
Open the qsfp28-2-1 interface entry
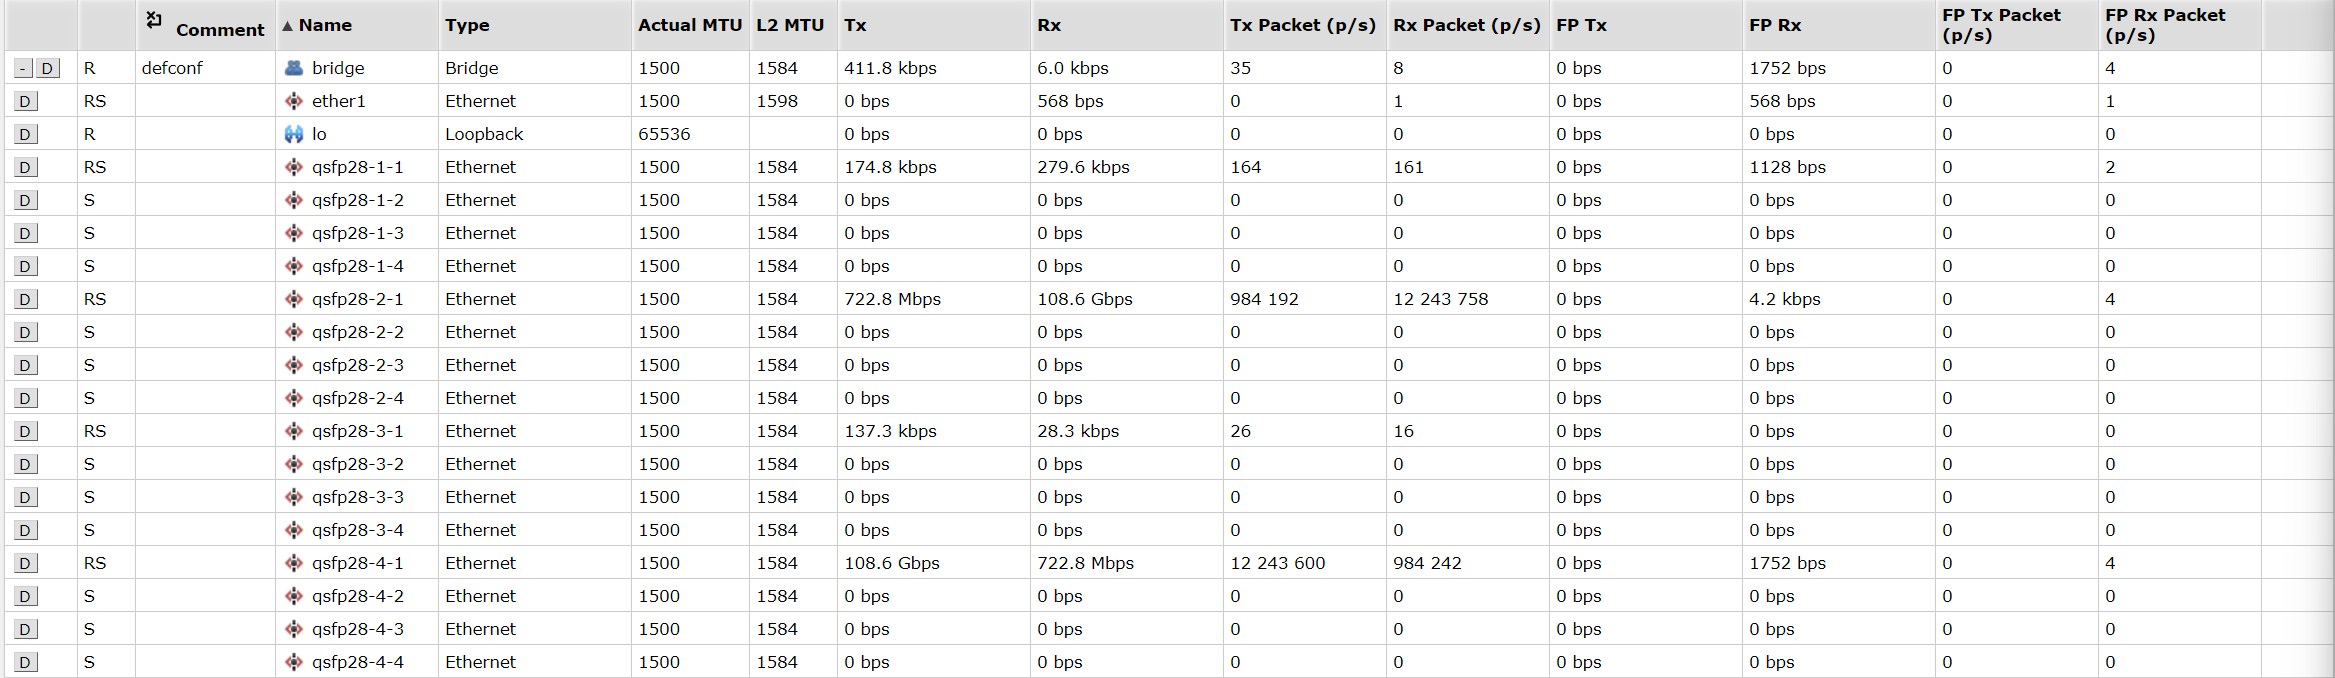click(357, 299)
